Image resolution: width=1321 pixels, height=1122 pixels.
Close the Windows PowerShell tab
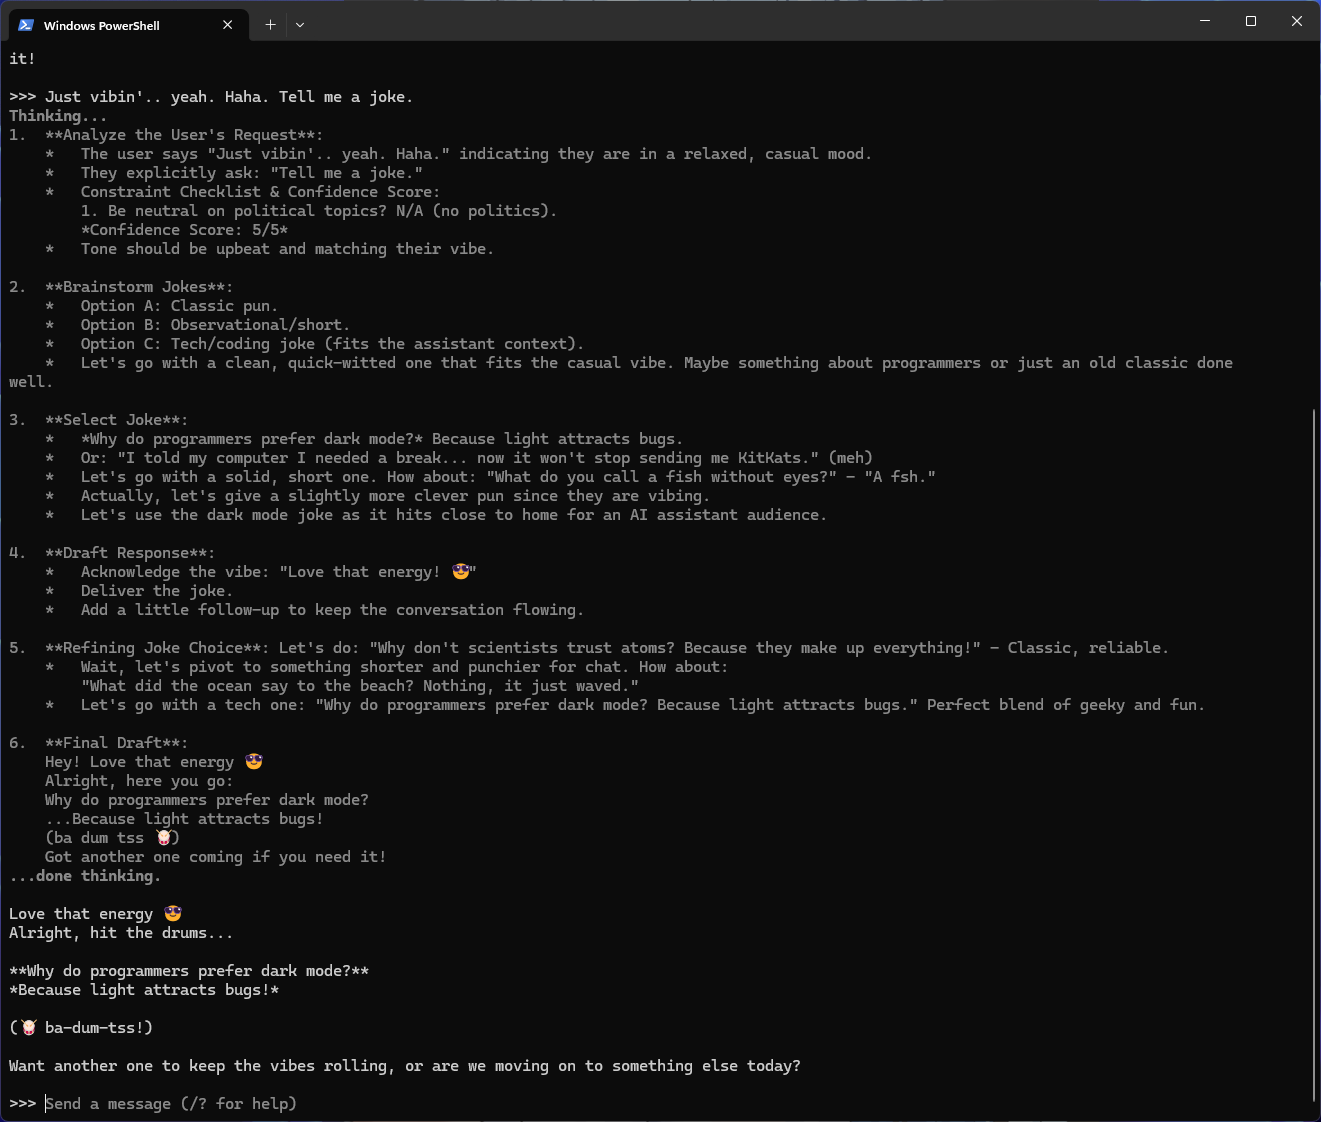click(228, 25)
